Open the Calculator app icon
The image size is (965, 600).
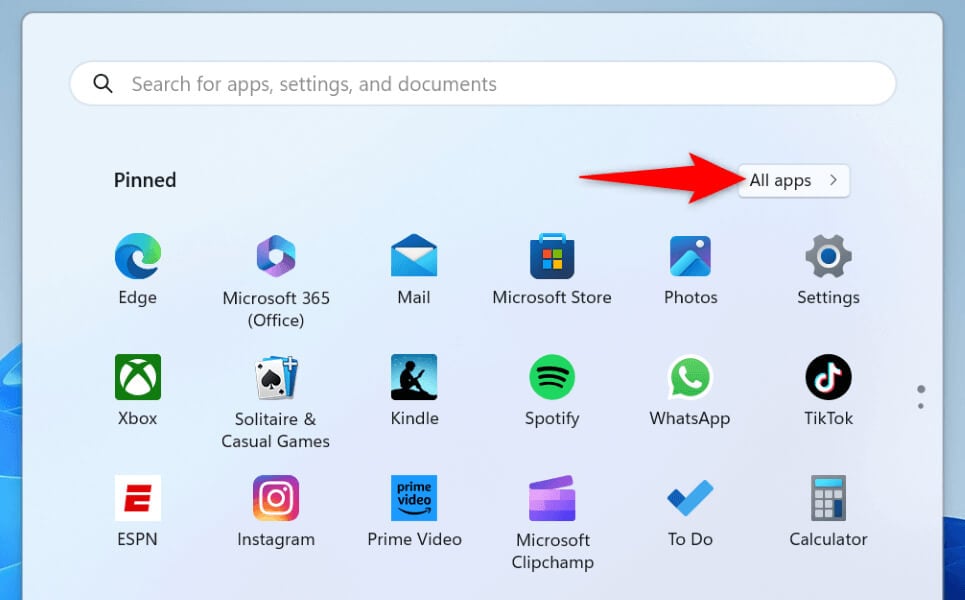click(828, 498)
